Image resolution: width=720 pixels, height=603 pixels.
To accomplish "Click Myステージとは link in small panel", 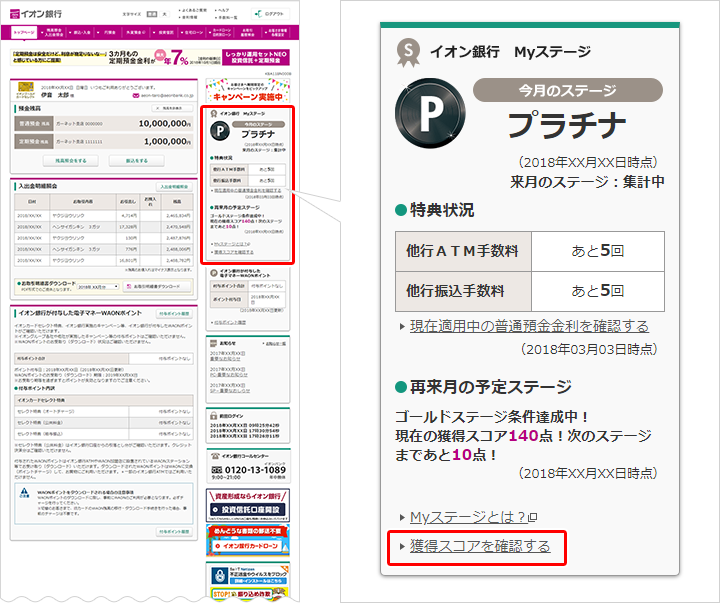I will click(231, 244).
